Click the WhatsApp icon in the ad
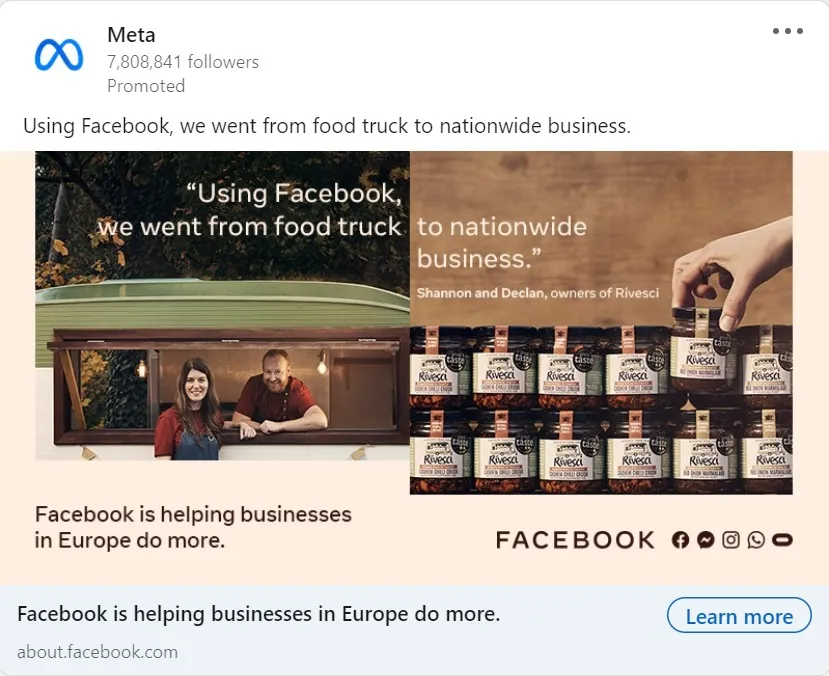829x676 pixels. click(756, 540)
